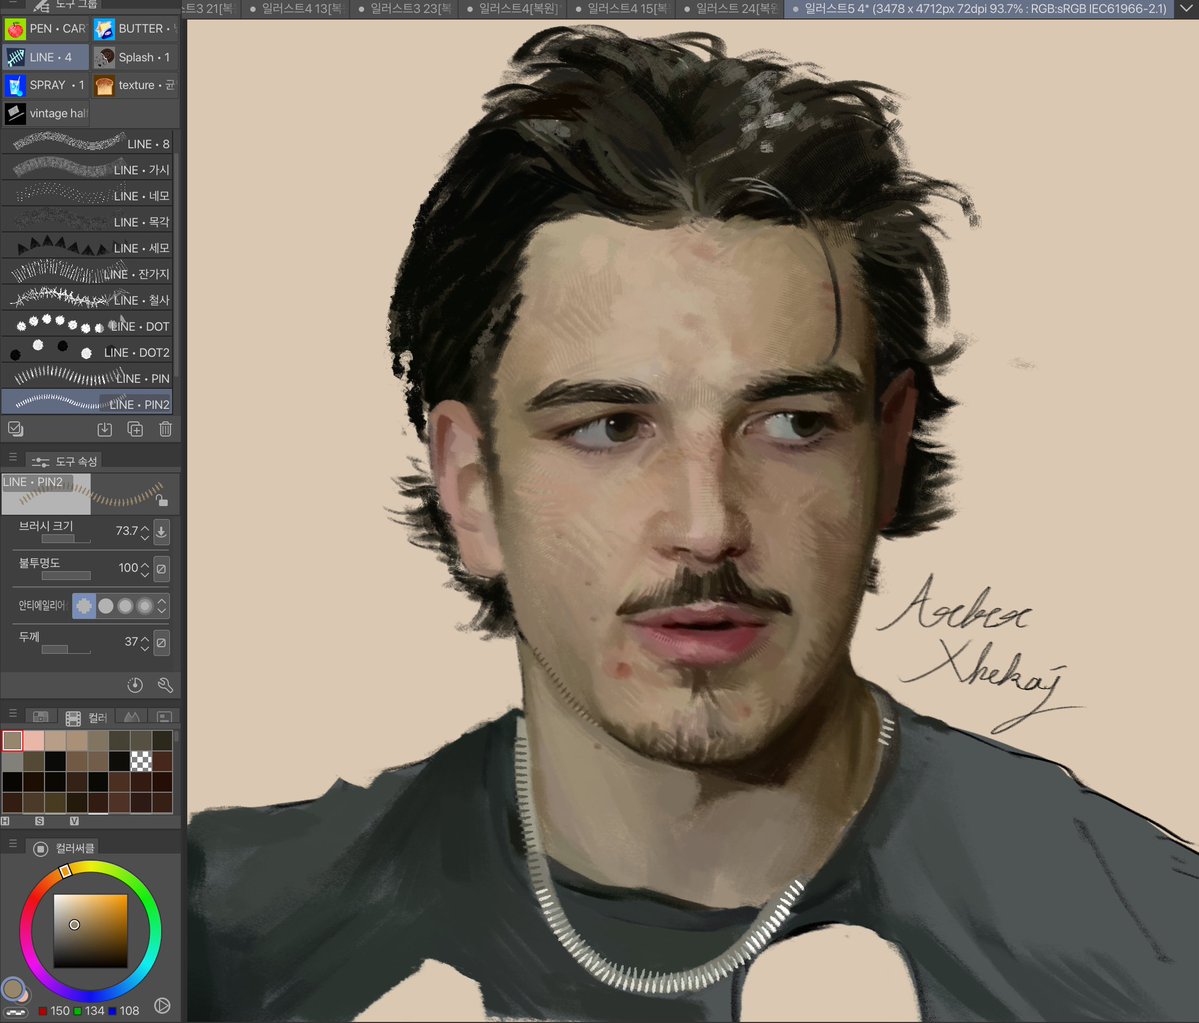
Task: Click the duplicate sub tool icon
Action: 135,430
